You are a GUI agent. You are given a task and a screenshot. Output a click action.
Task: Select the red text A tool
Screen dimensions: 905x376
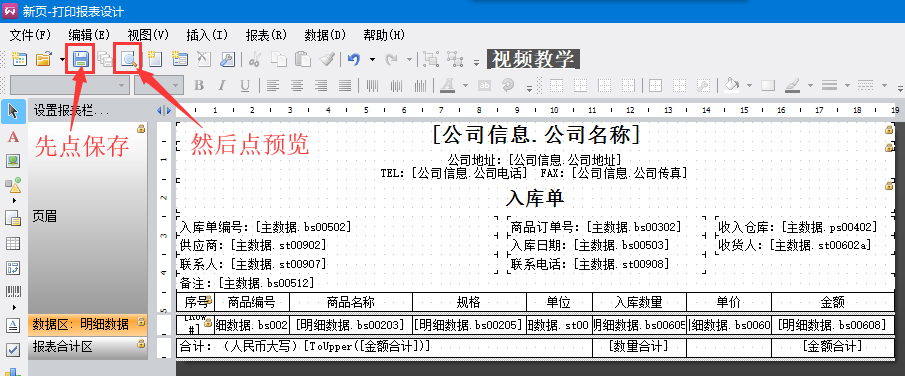[13, 137]
